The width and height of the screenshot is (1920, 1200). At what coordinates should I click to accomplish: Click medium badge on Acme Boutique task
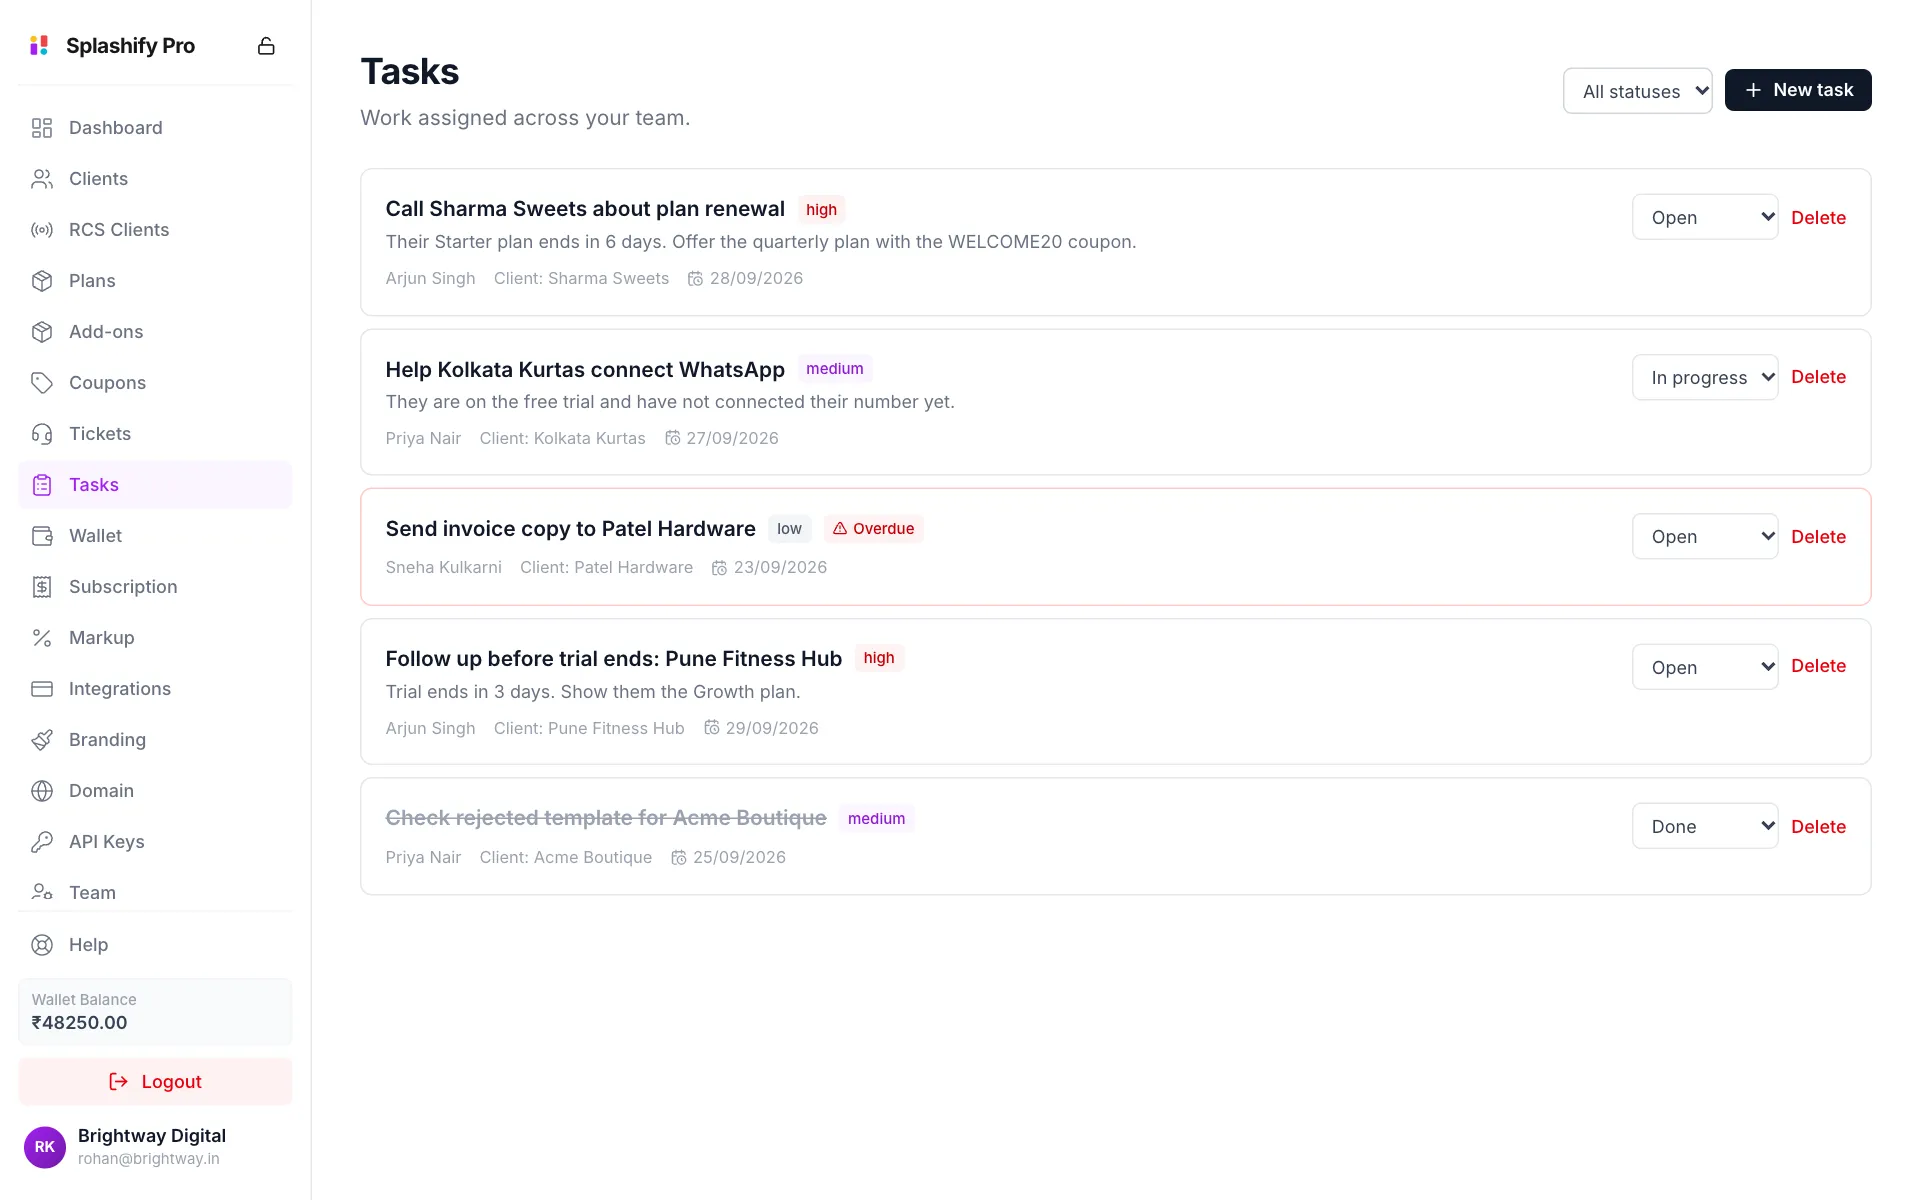[x=876, y=819]
